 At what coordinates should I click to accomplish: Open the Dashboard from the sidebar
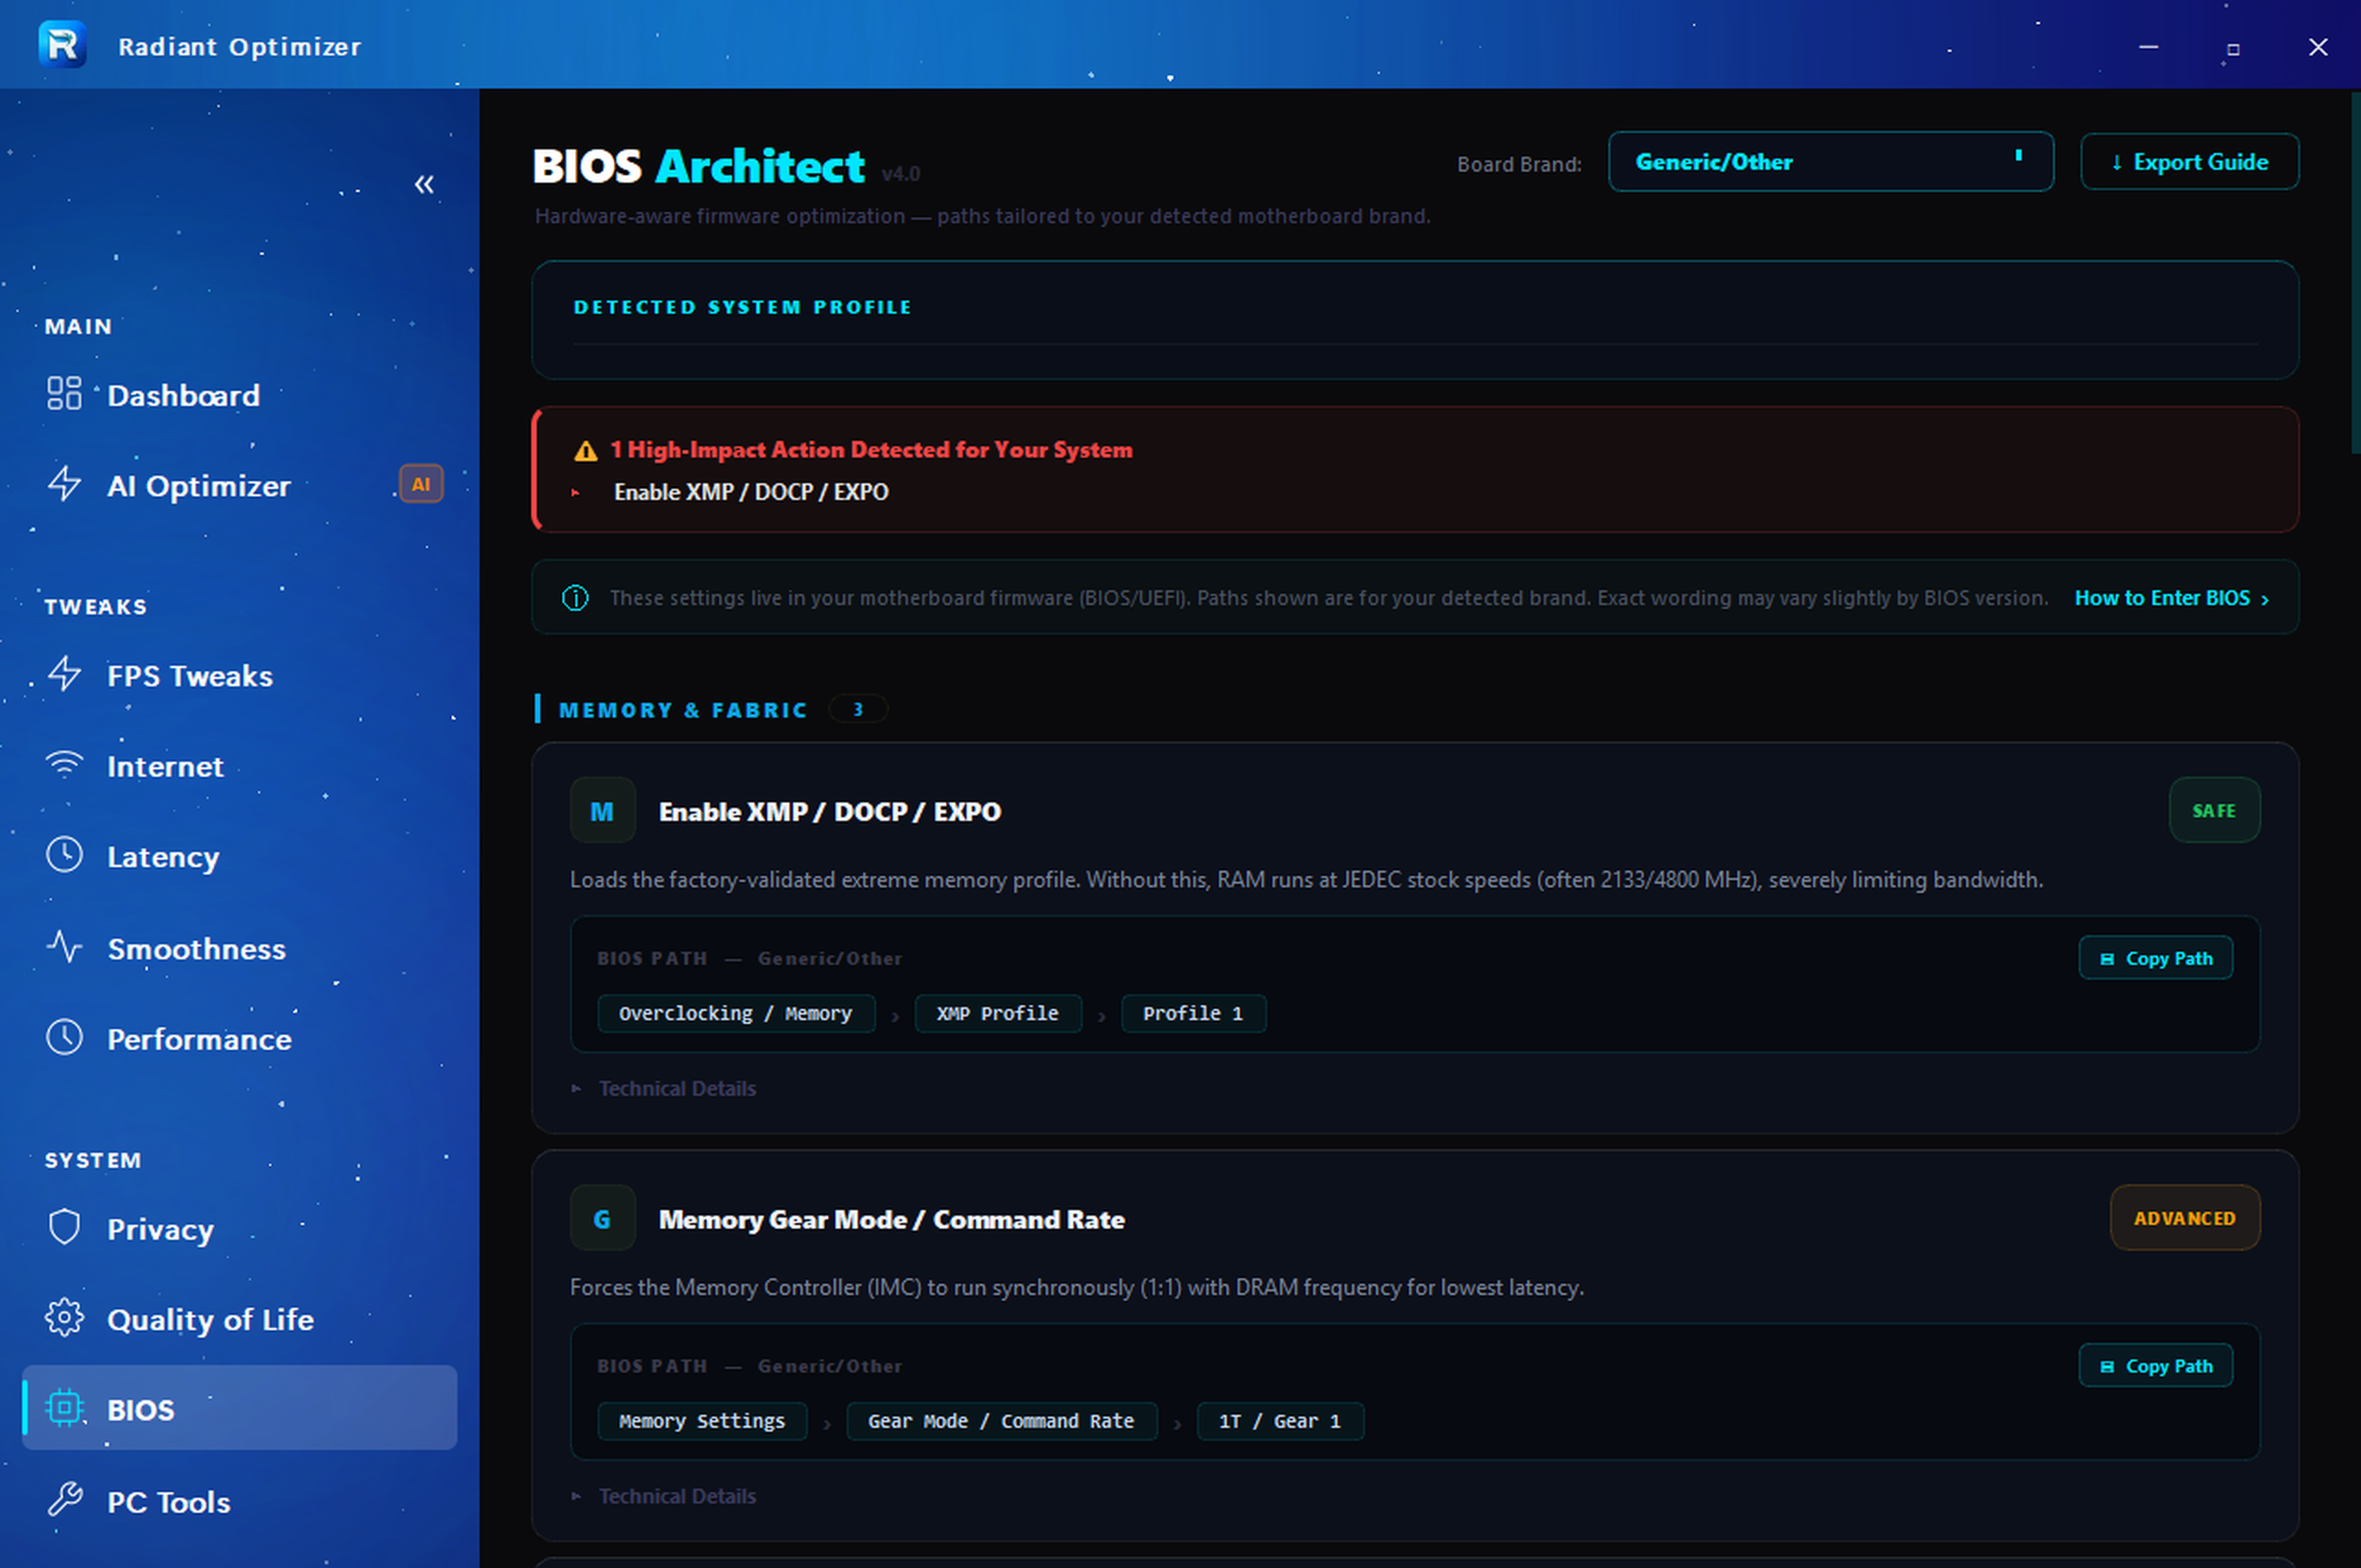(x=182, y=394)
